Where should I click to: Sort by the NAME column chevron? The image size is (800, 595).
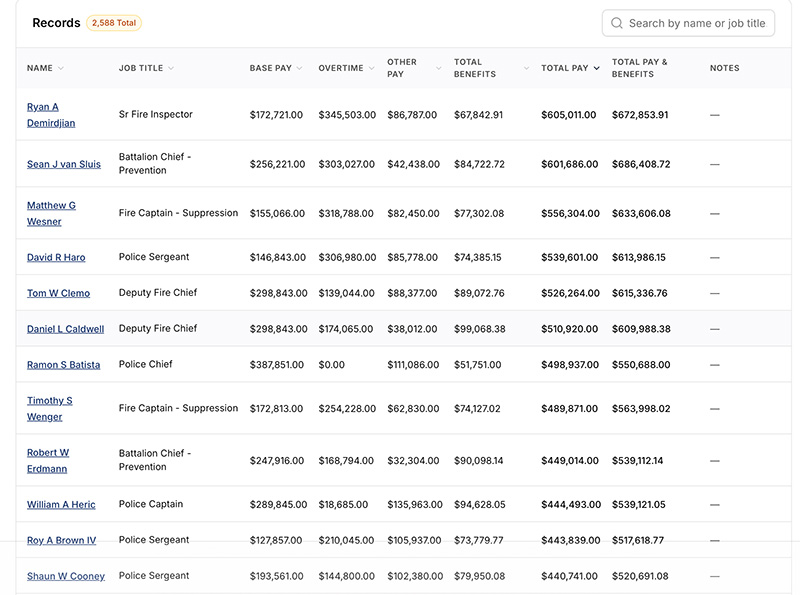point(61,68)
